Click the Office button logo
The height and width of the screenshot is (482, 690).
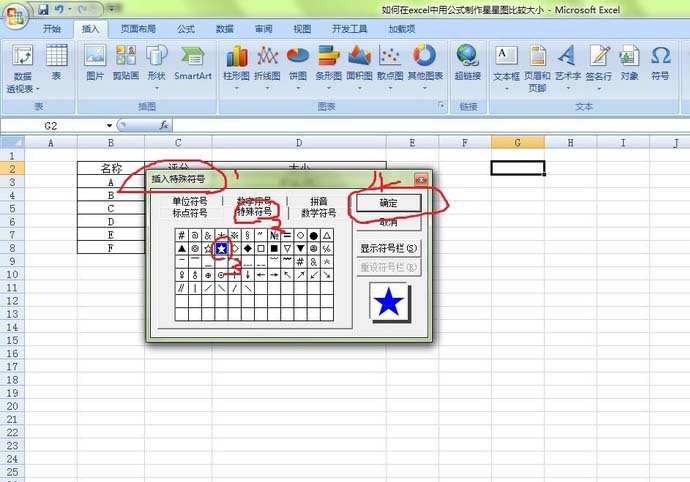pos(15,17)
